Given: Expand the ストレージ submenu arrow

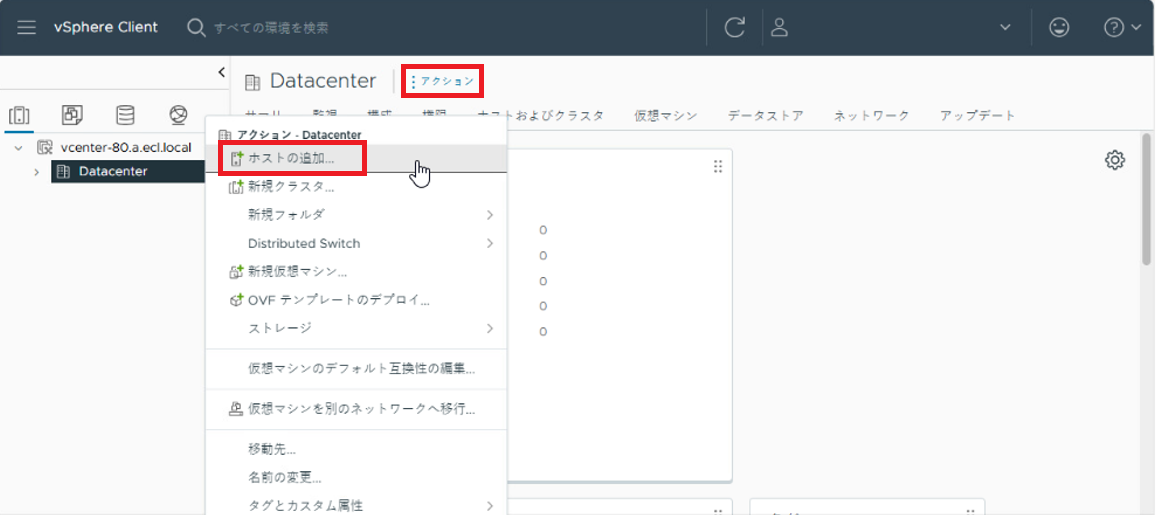Looking at the screenshot, I should click(490, 328).
